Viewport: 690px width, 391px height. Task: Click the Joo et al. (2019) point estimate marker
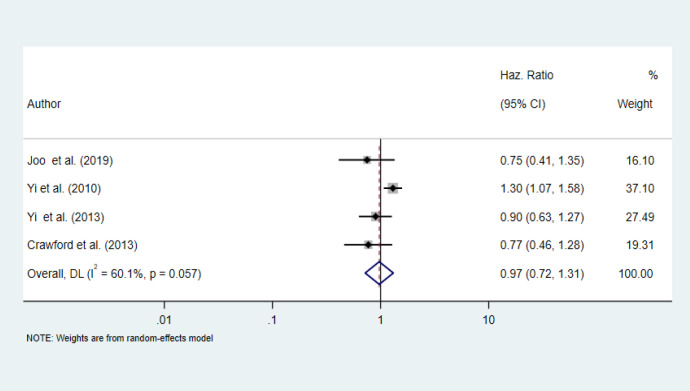point(367,160)
